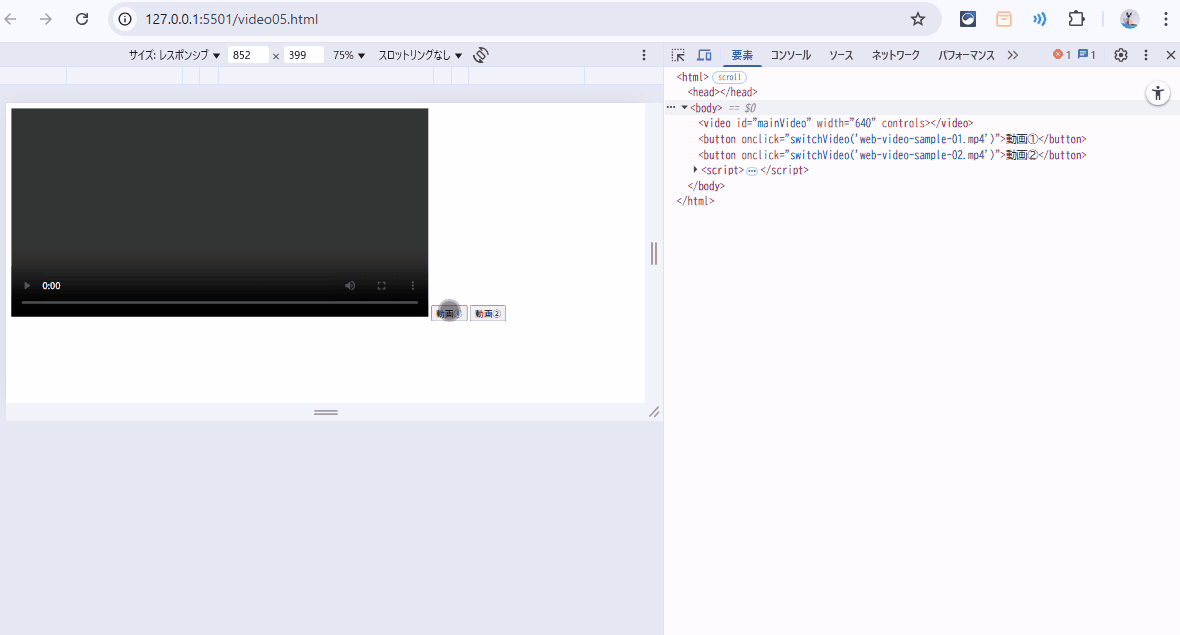Expand the script element in the DOM tree
This screenshot has width=1180, height=635.
[x=695, y=170]
